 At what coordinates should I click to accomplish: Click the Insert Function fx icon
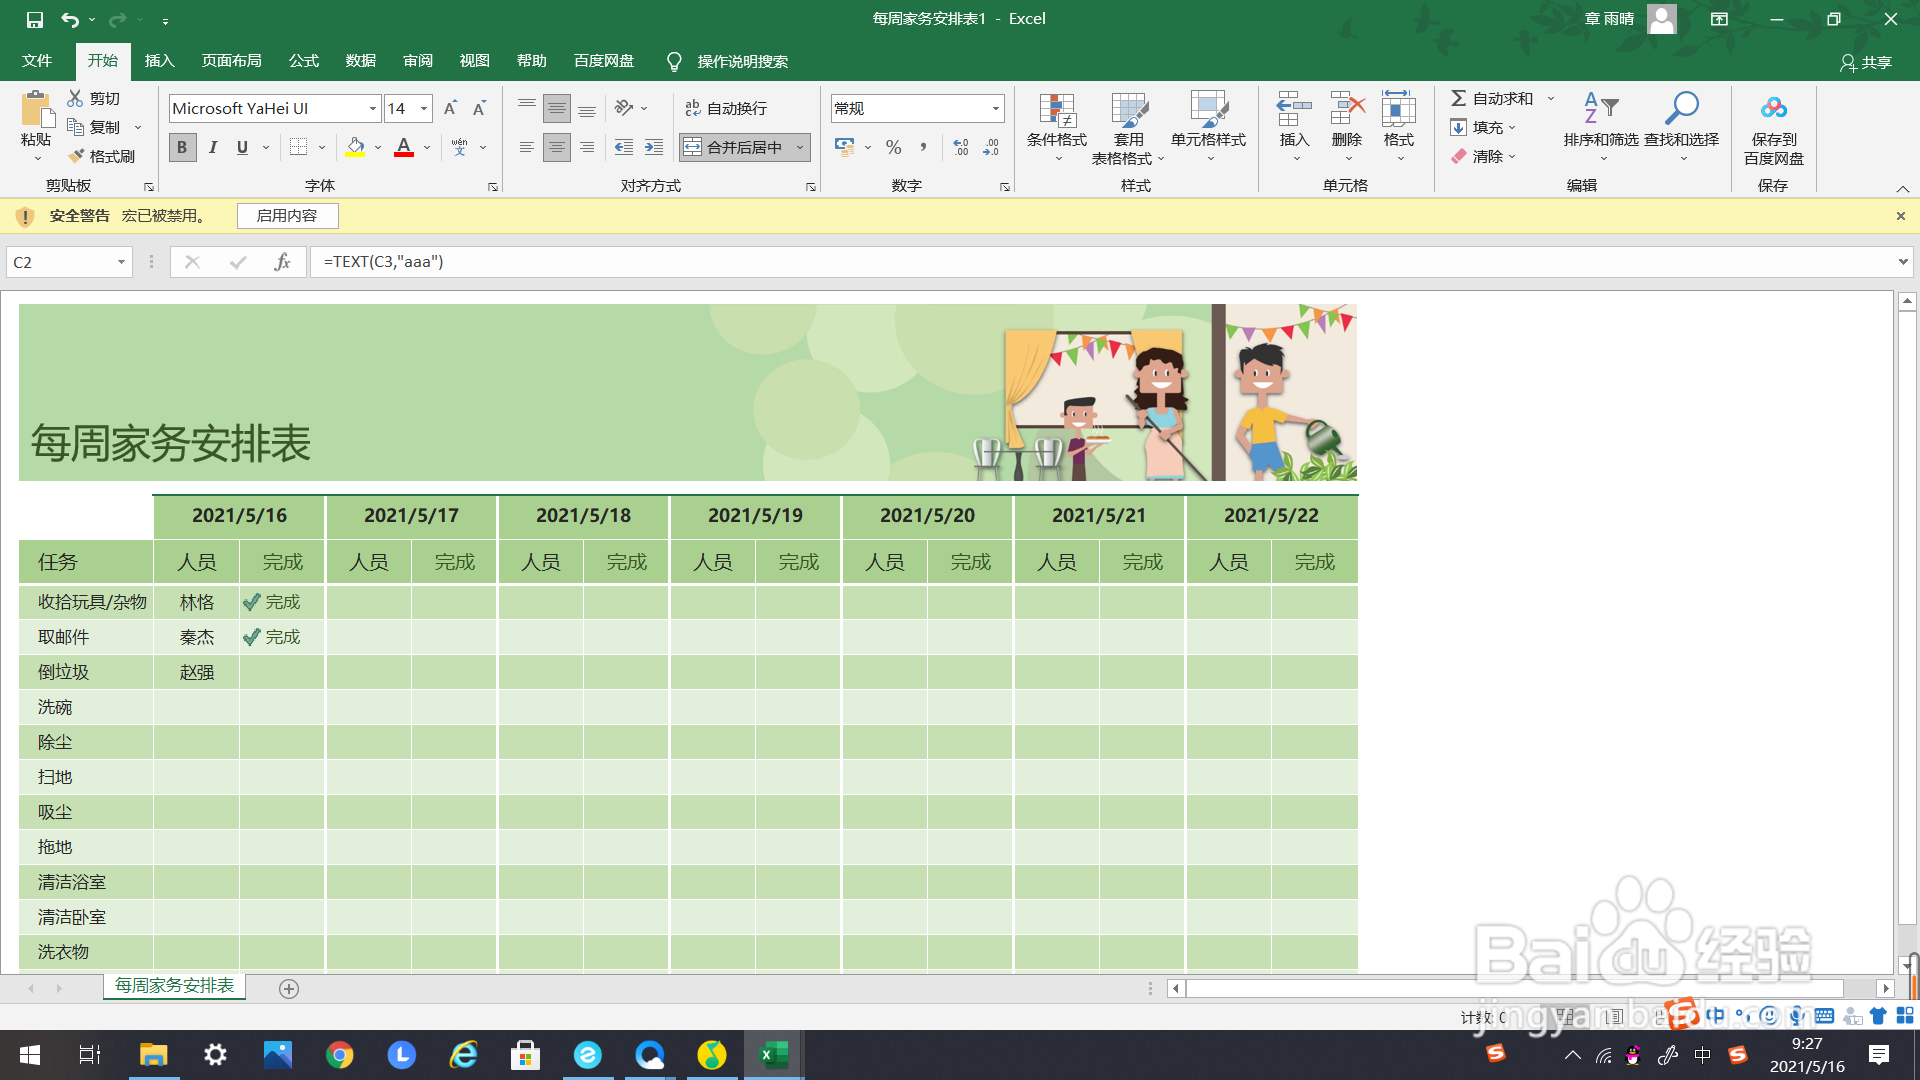coord(282,262)
